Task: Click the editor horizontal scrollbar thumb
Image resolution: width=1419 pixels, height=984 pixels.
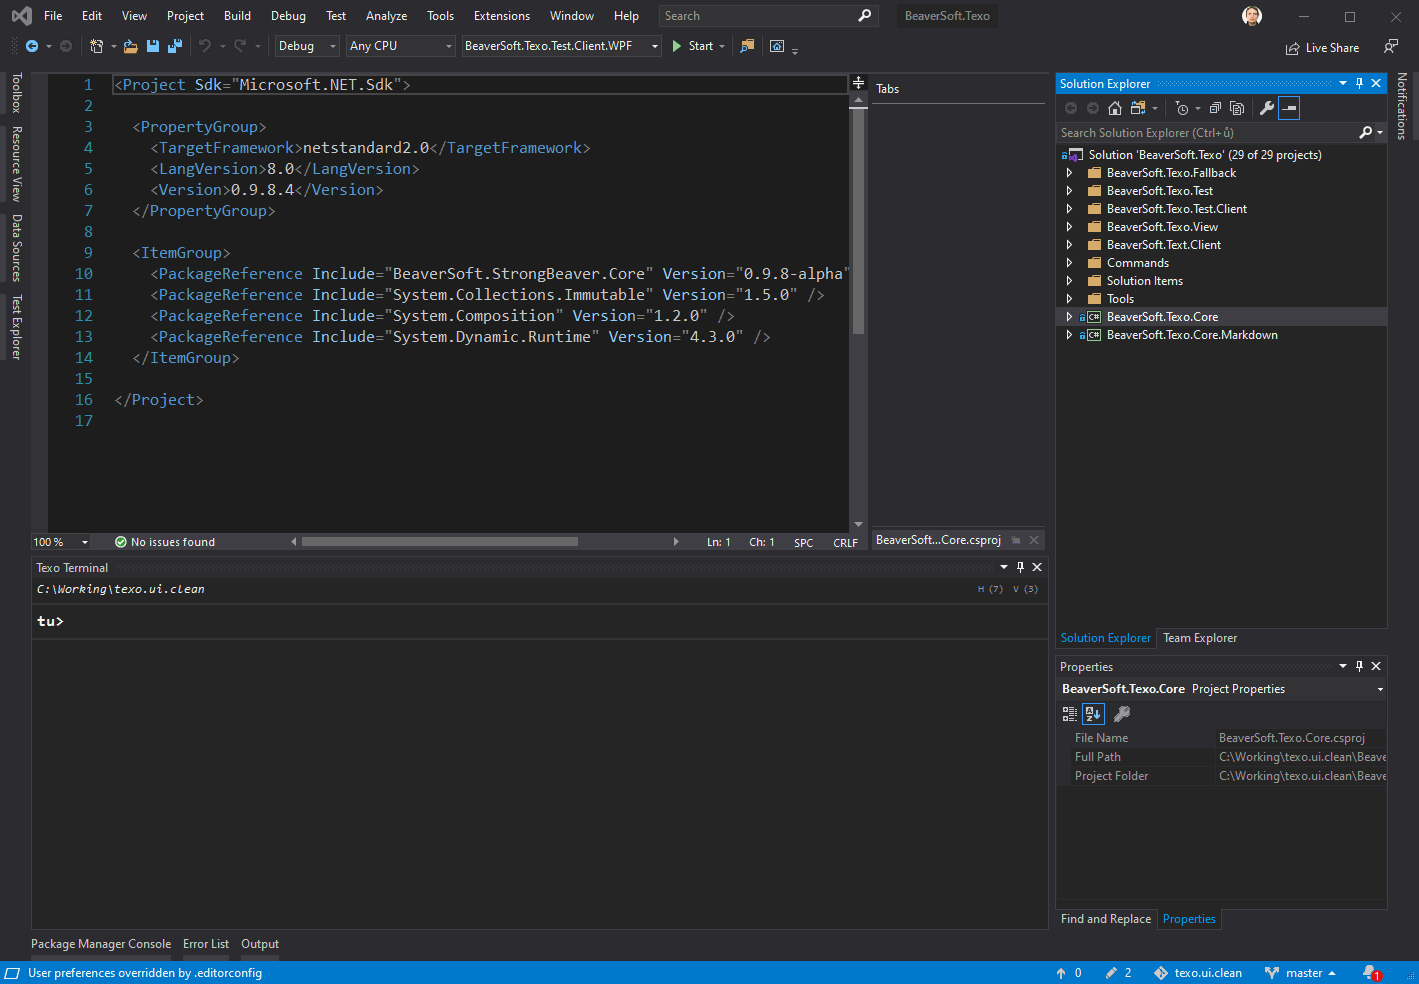Action: tap(440, 542)
